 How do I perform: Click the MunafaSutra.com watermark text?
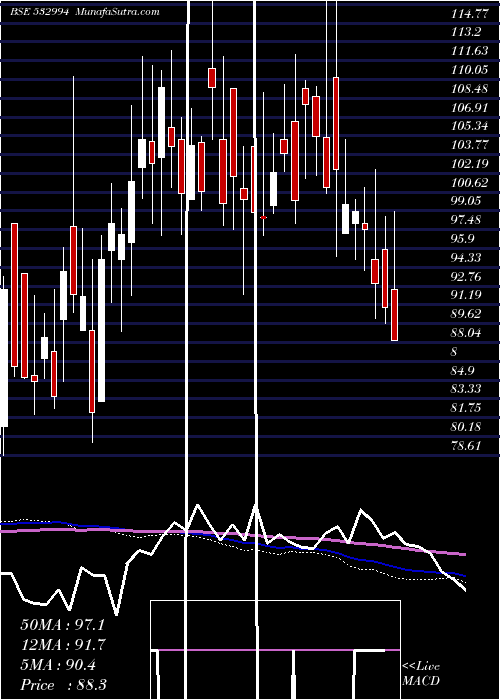pos(118,12)
